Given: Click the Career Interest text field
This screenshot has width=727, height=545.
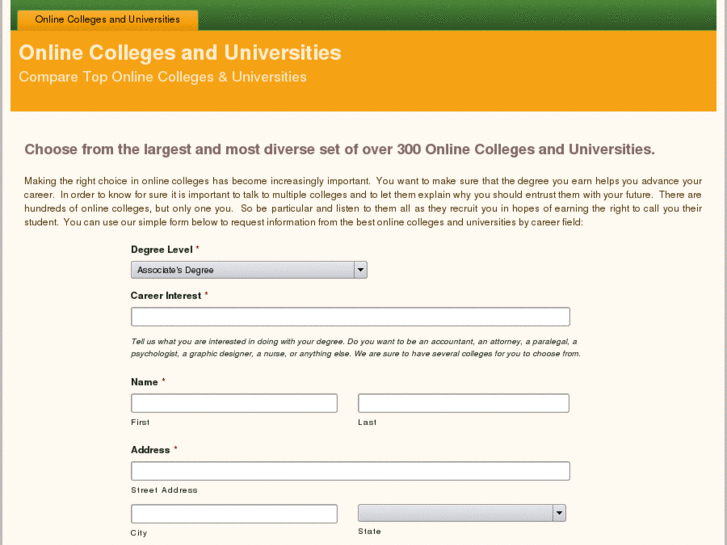Looking at the screenshot, I should tap(350, 317).
